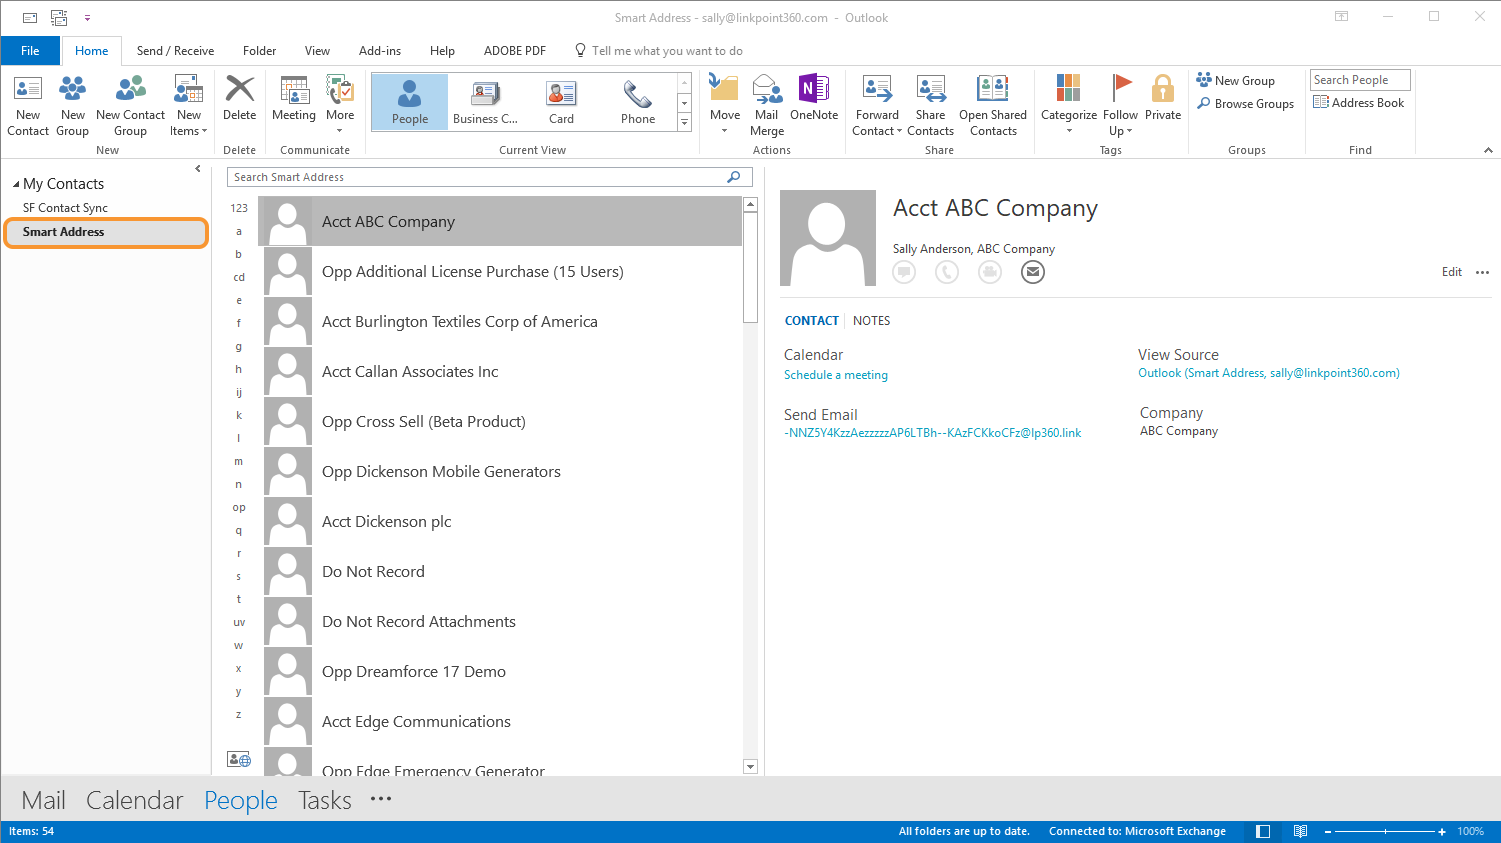Open New Items dropdown
1501x843 pixels.
188,106
